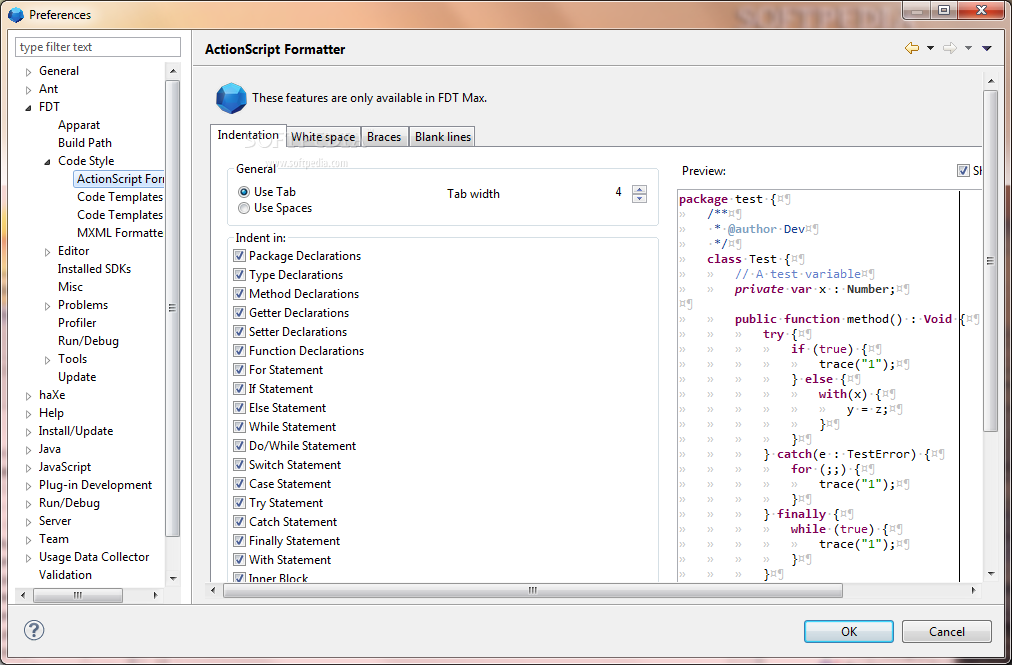Select the Use Tab radio button
This screenshot has width=1012, height=665.
pyautogui.click(x=244, y=192)
